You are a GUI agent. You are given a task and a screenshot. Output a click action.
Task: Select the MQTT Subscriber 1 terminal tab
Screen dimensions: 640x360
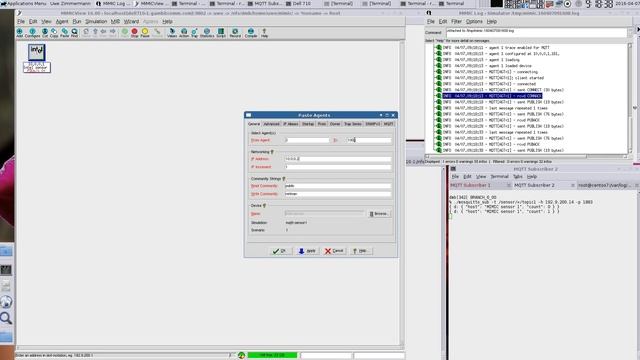(x=470, y=185)
